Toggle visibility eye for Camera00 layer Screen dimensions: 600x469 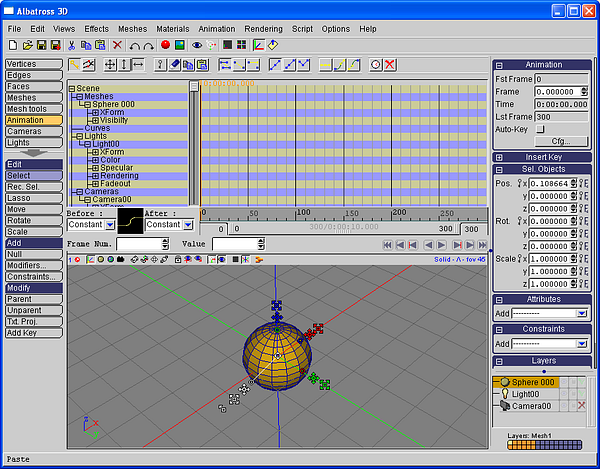point(563,405)
